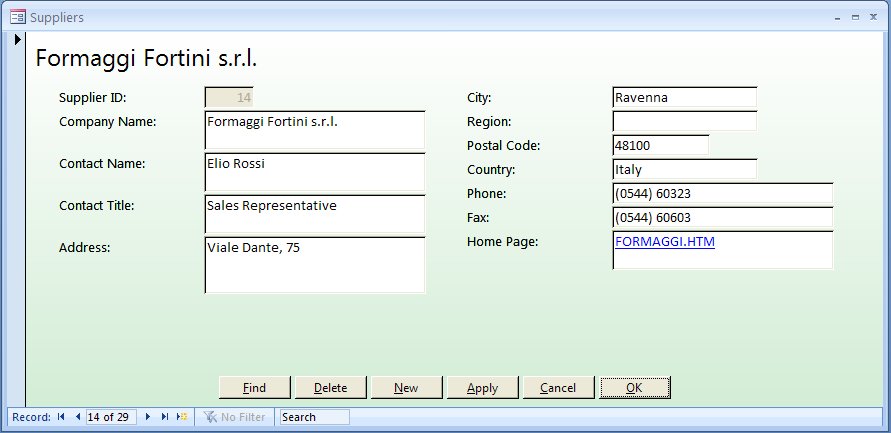Open the FORMAGGI.HTM home page link

(x=665, y=242)
